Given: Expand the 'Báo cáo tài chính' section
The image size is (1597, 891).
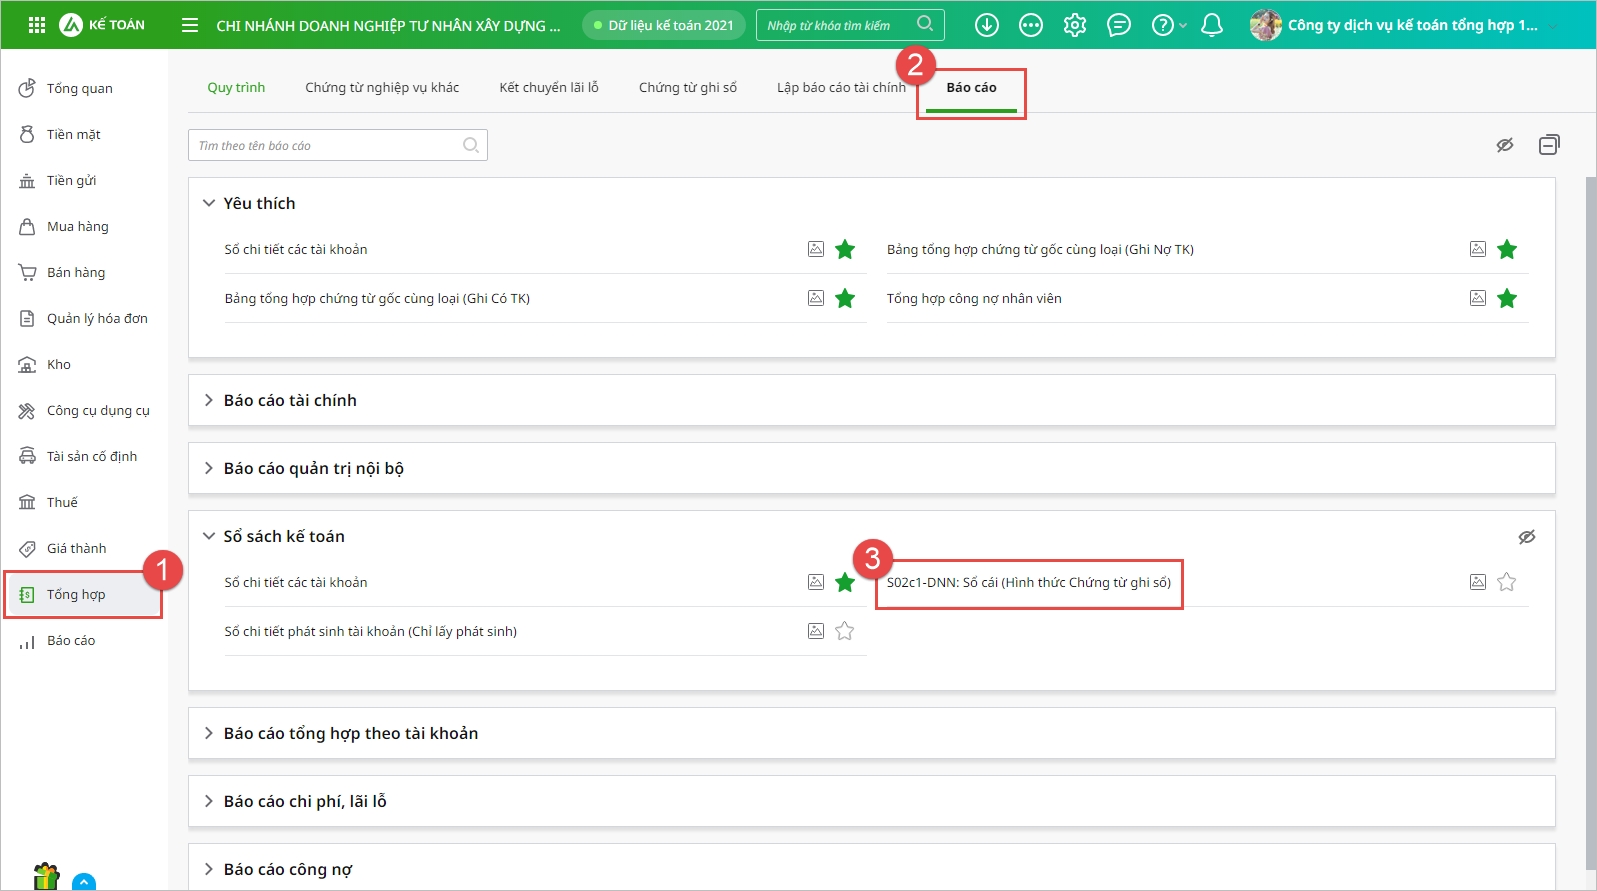Looking at the screenshot, I should click(290, 400).
